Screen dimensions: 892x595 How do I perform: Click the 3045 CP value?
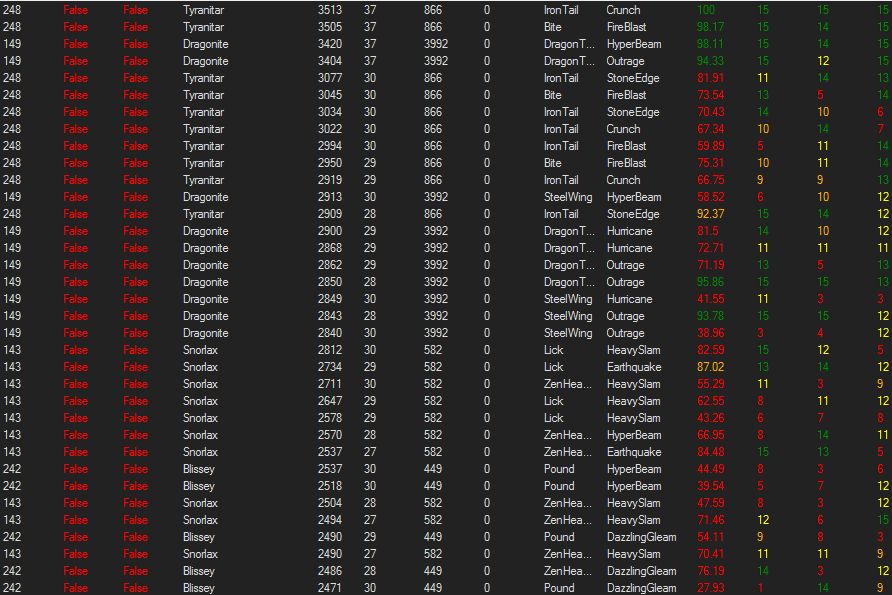pos(329,96)
